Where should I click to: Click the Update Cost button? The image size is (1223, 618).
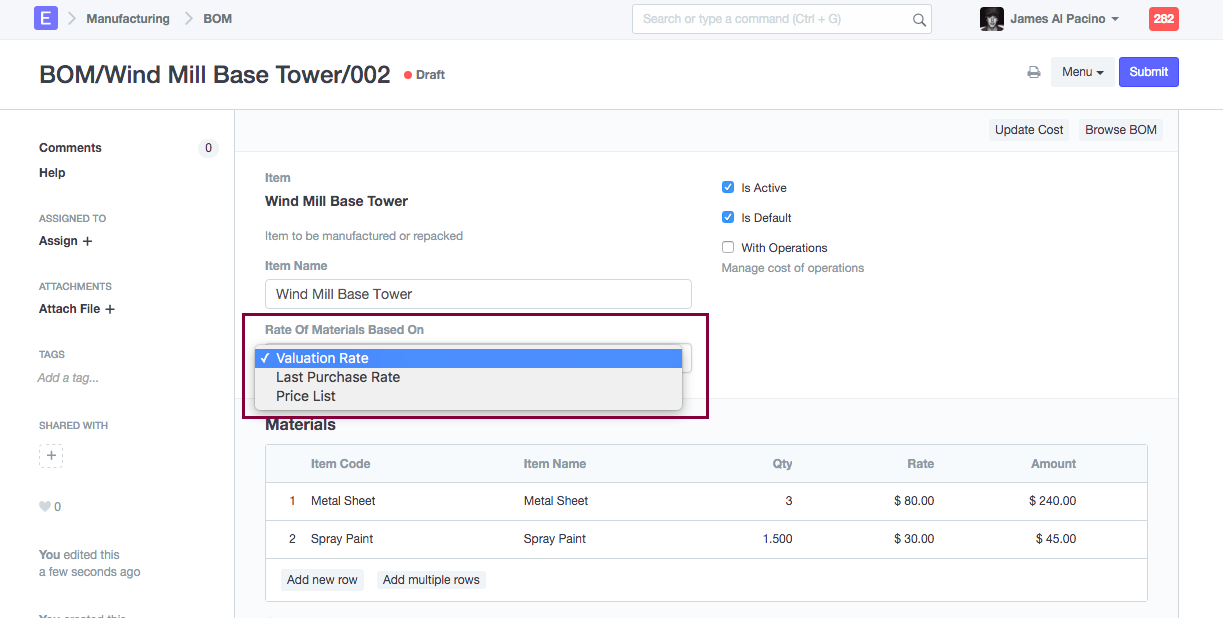1028,130
